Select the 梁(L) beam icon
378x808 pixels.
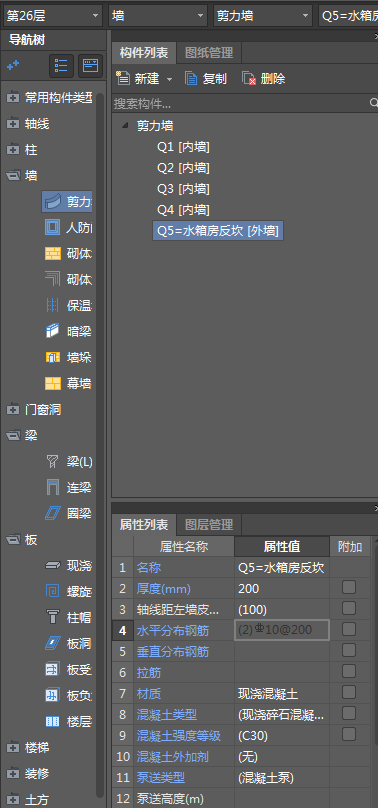click(x=53, y=461)
